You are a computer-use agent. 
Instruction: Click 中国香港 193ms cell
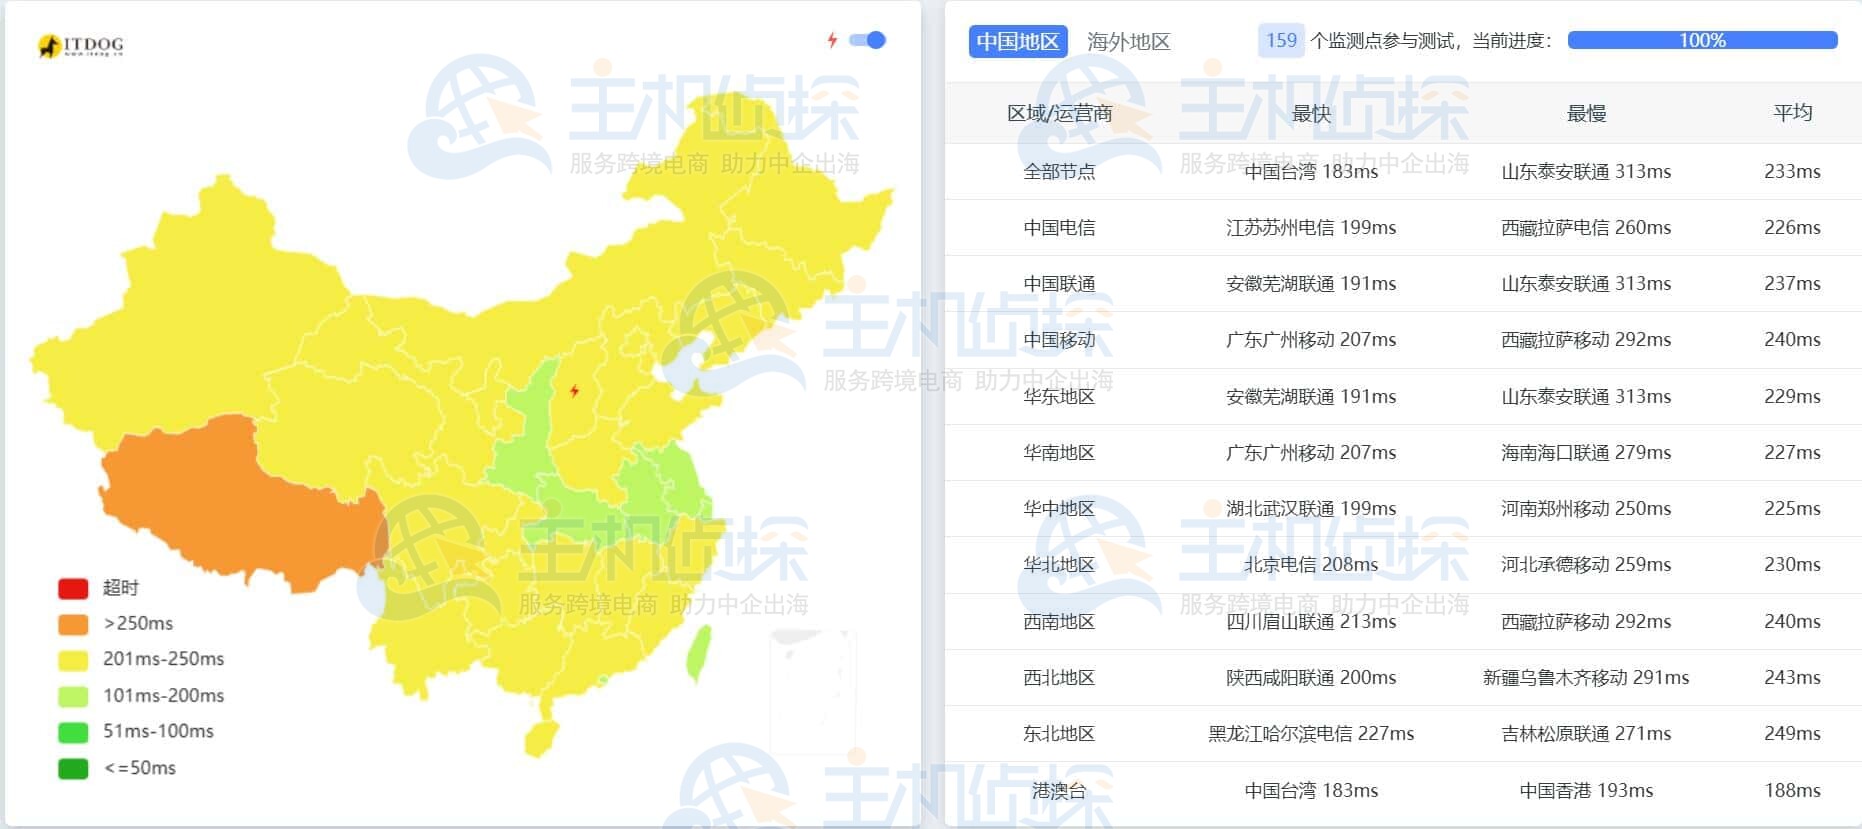click(x=1586, y=790)
